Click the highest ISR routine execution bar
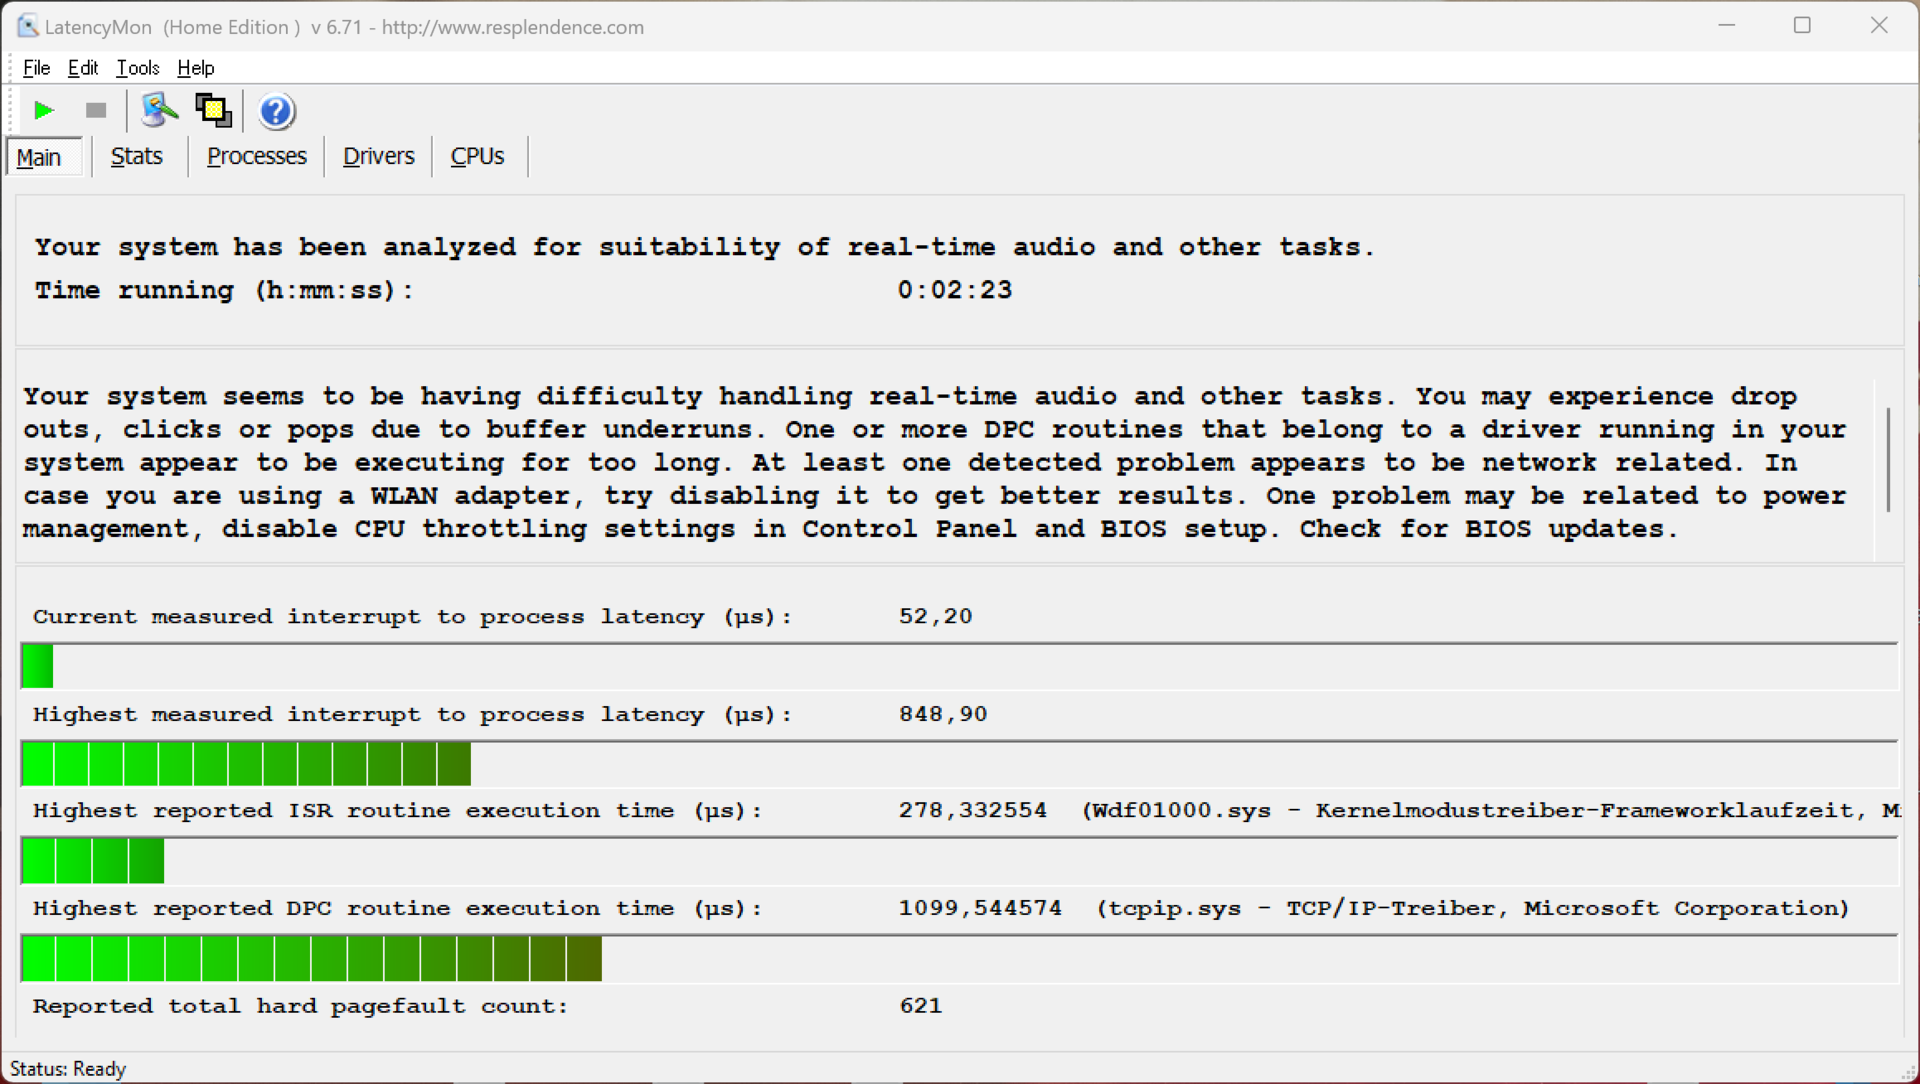Image resolution: width=1920 pixels, height=1084 pixels. tap(959, 861)
